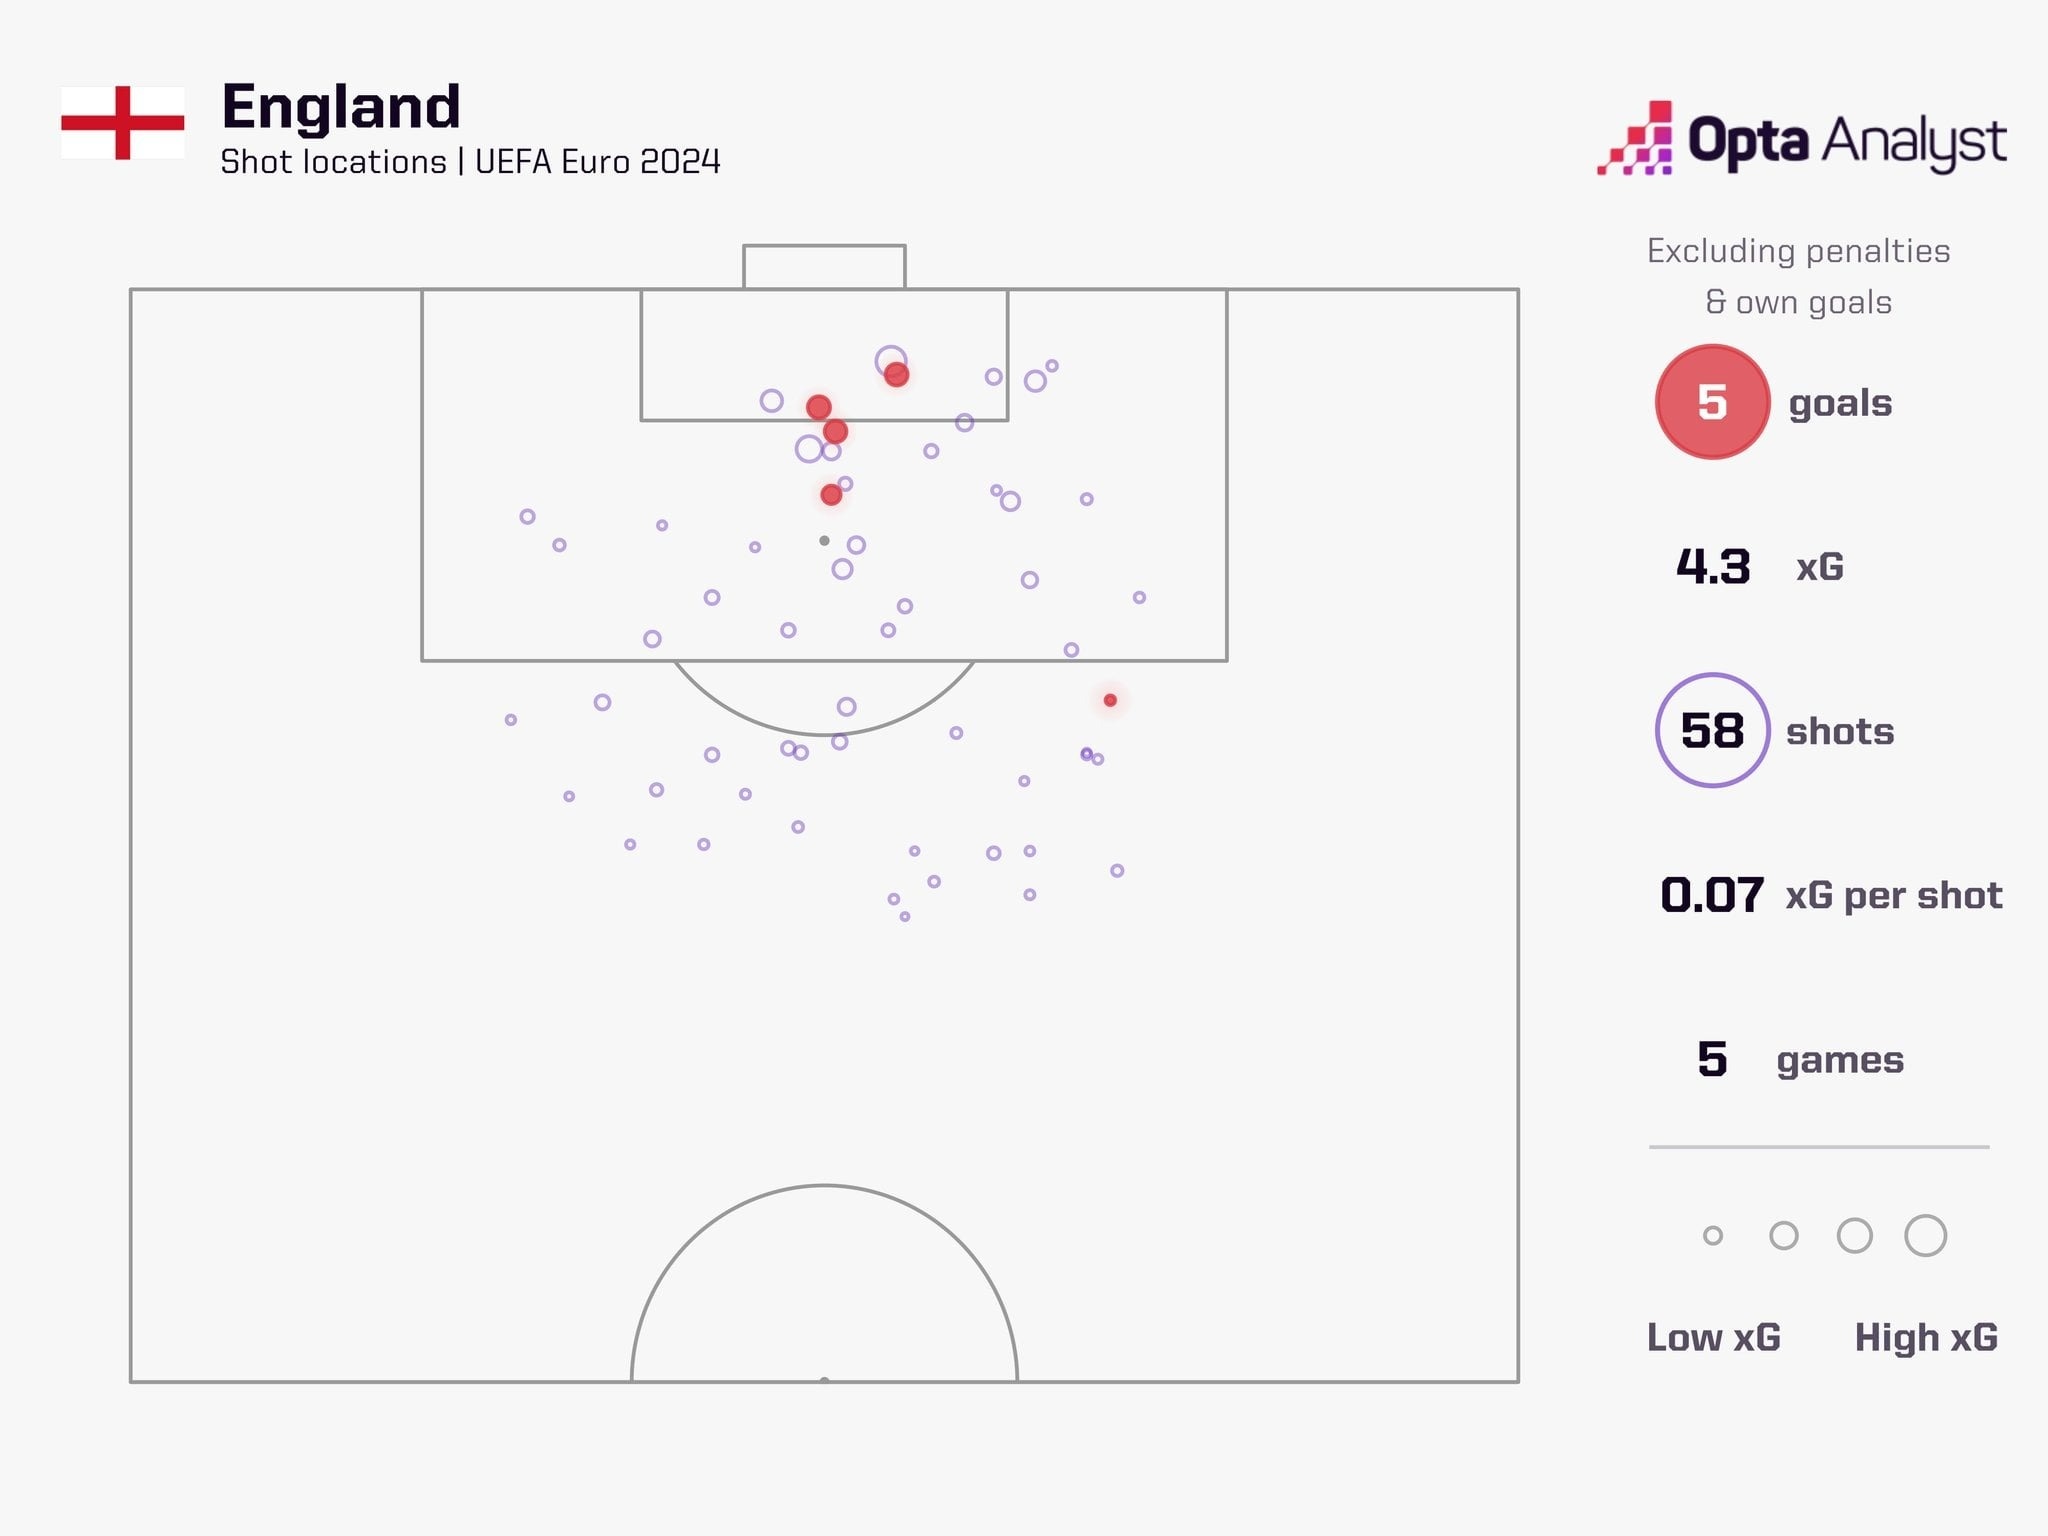Viewport: 2048px width, 1536px height.
Task: Click the goal marker nearest the goal line
Action: click(896, 375)
